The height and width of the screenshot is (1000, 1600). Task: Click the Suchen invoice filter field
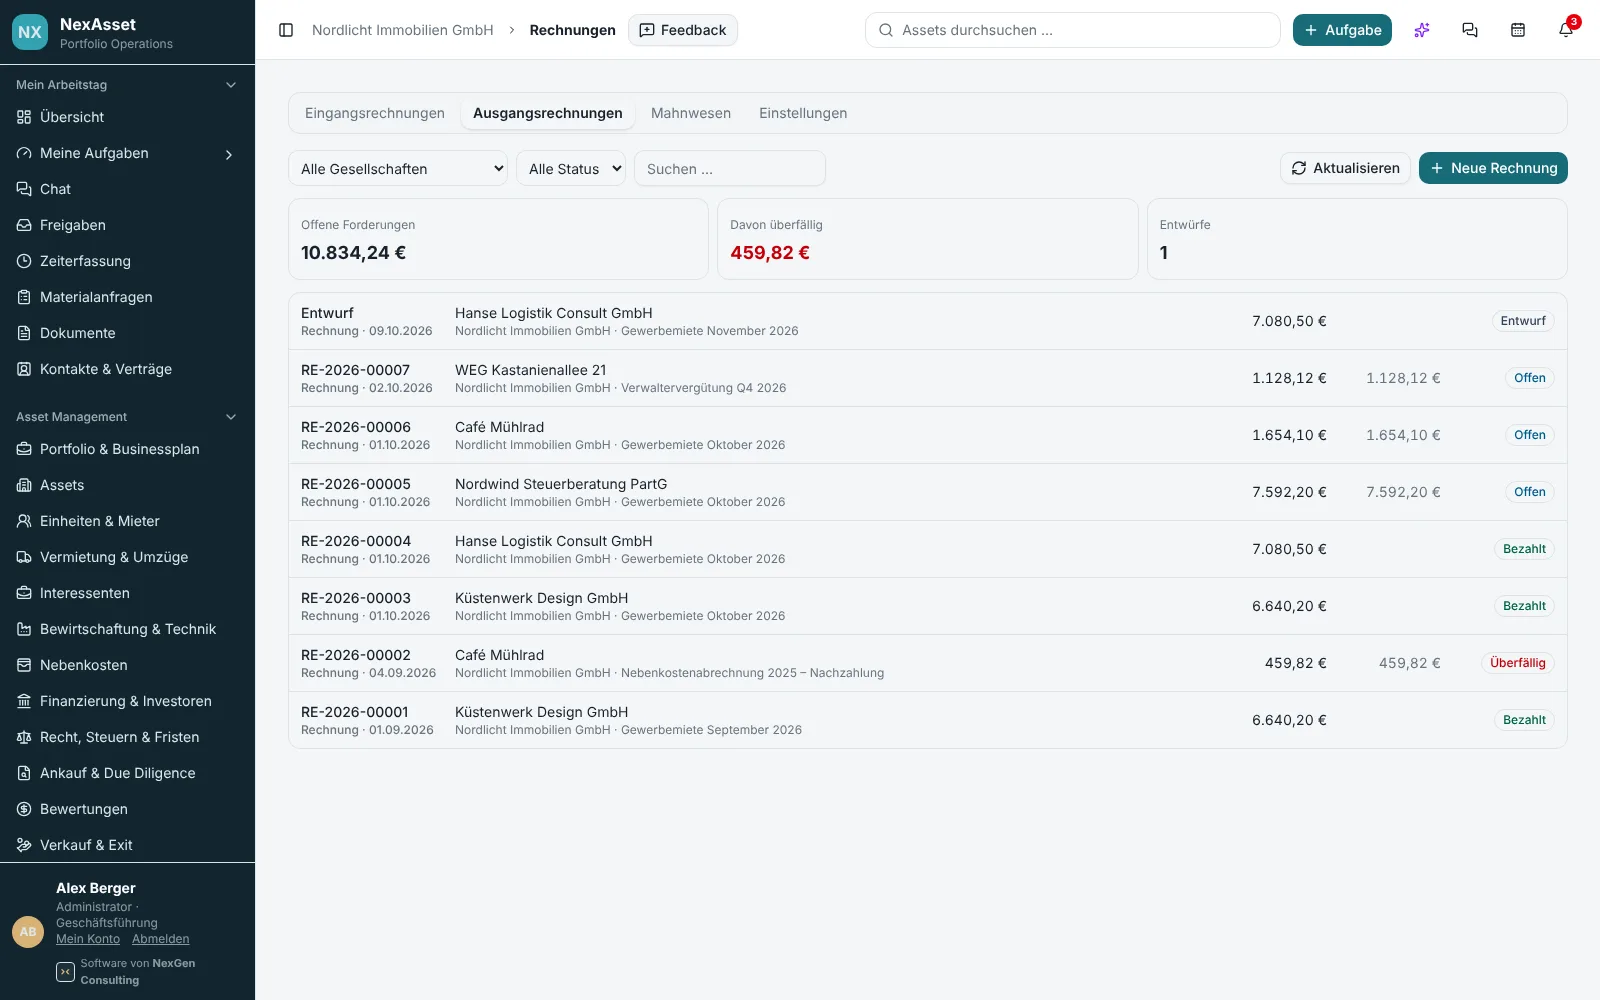pyautogui.click(x=730, y=168)
